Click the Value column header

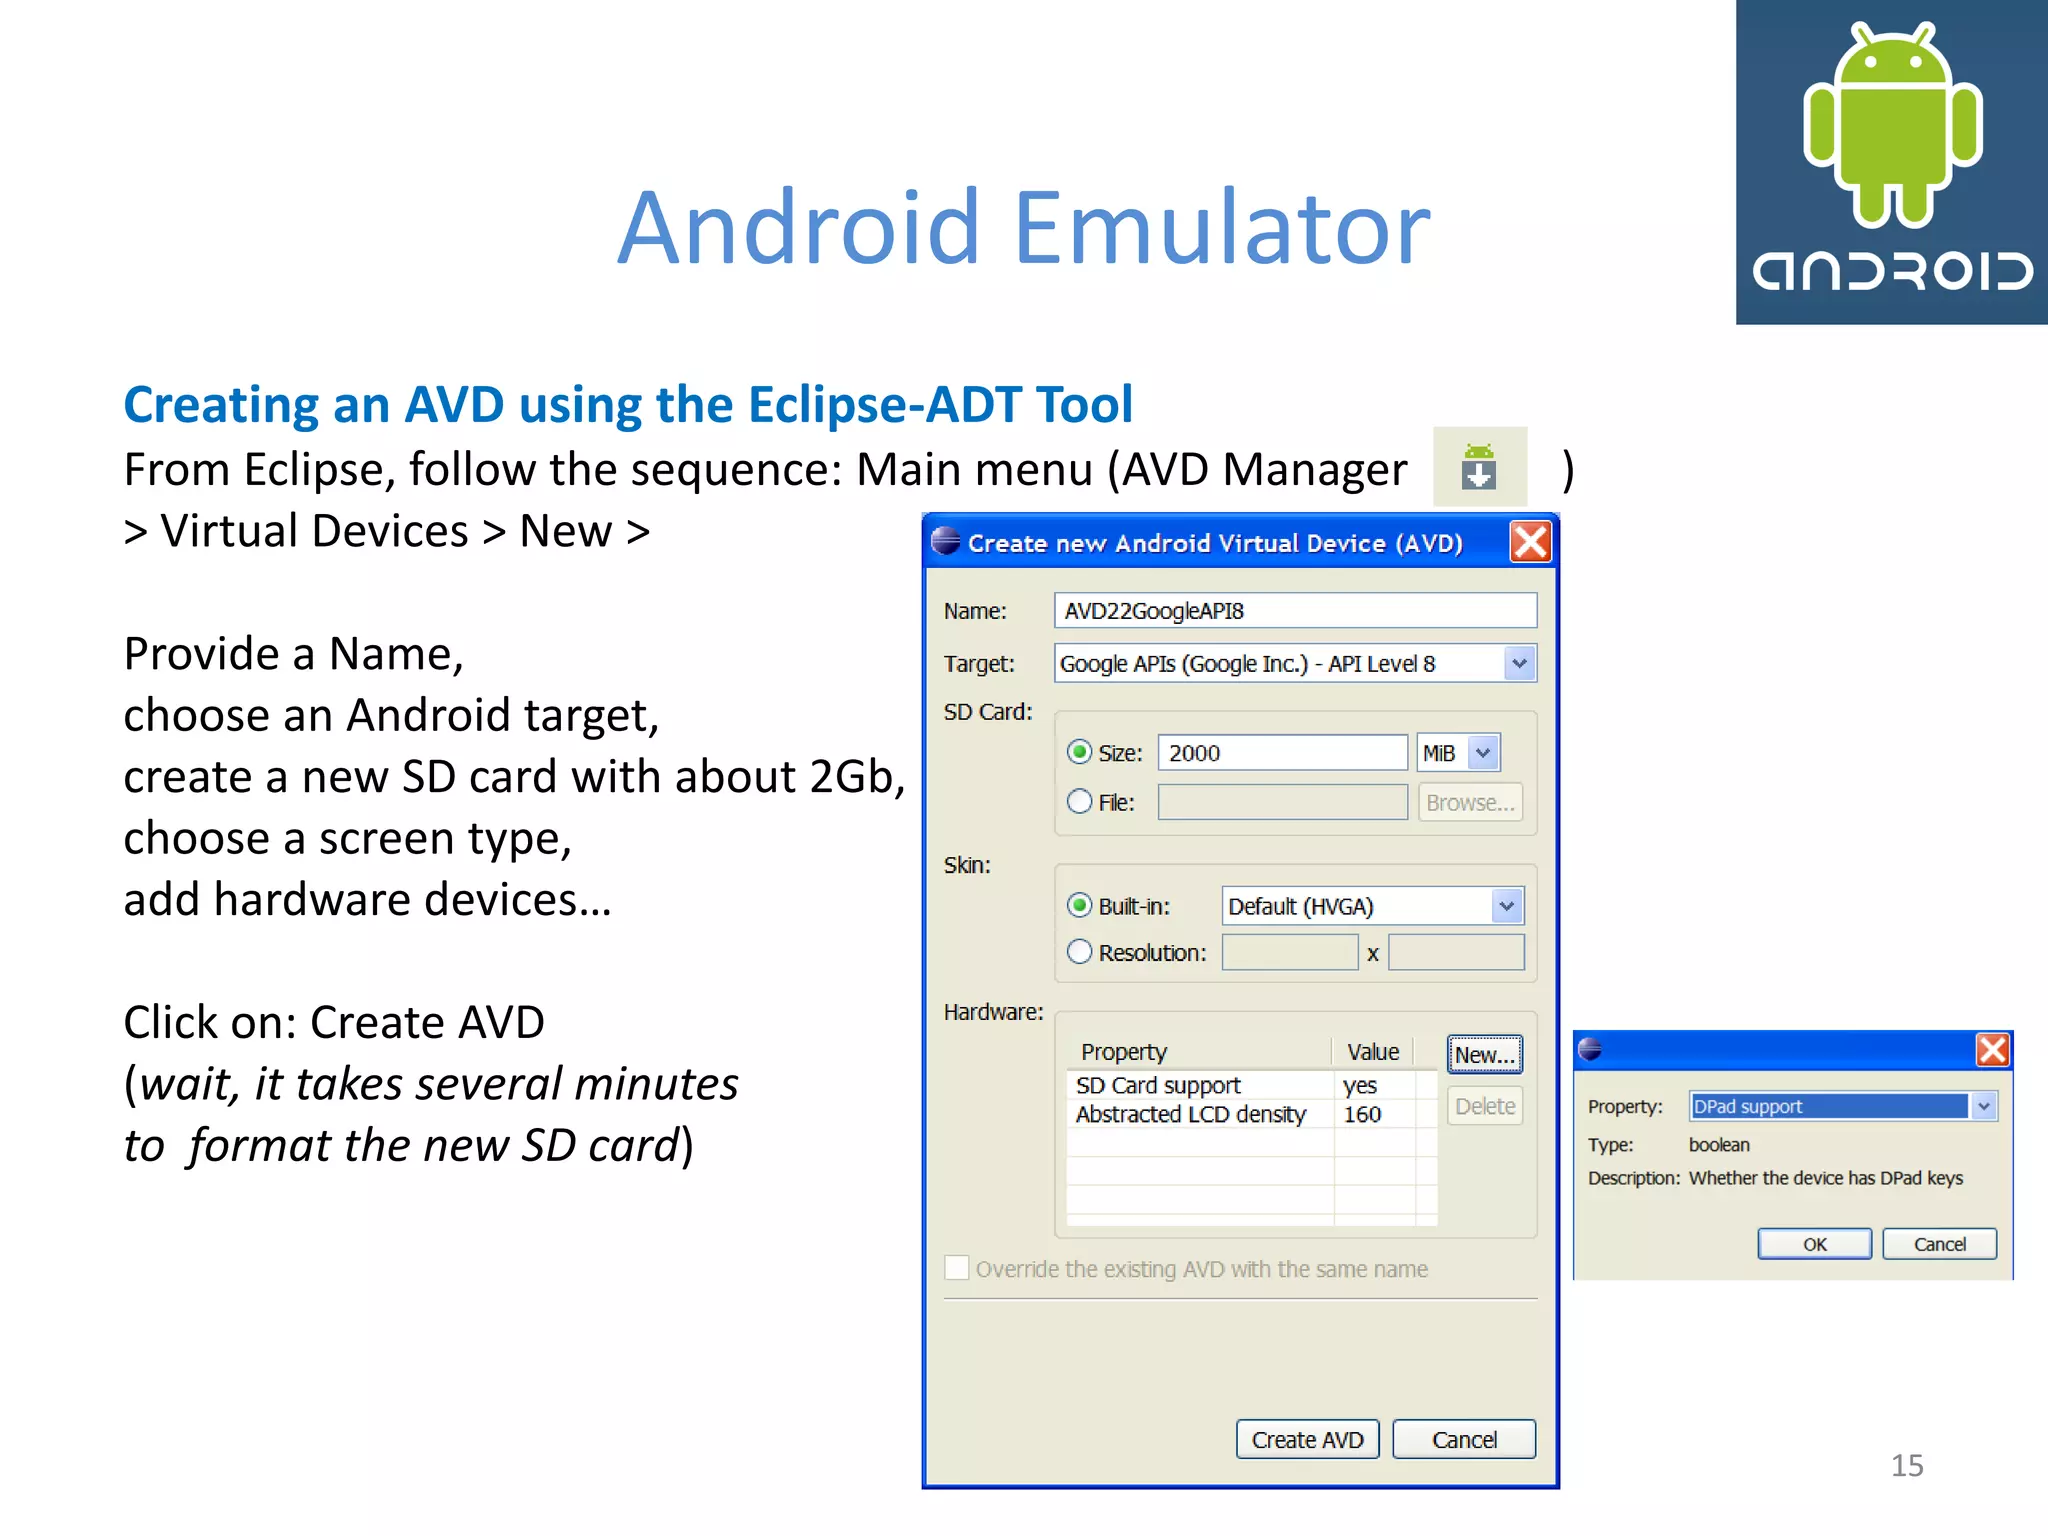[1373, 1052]
